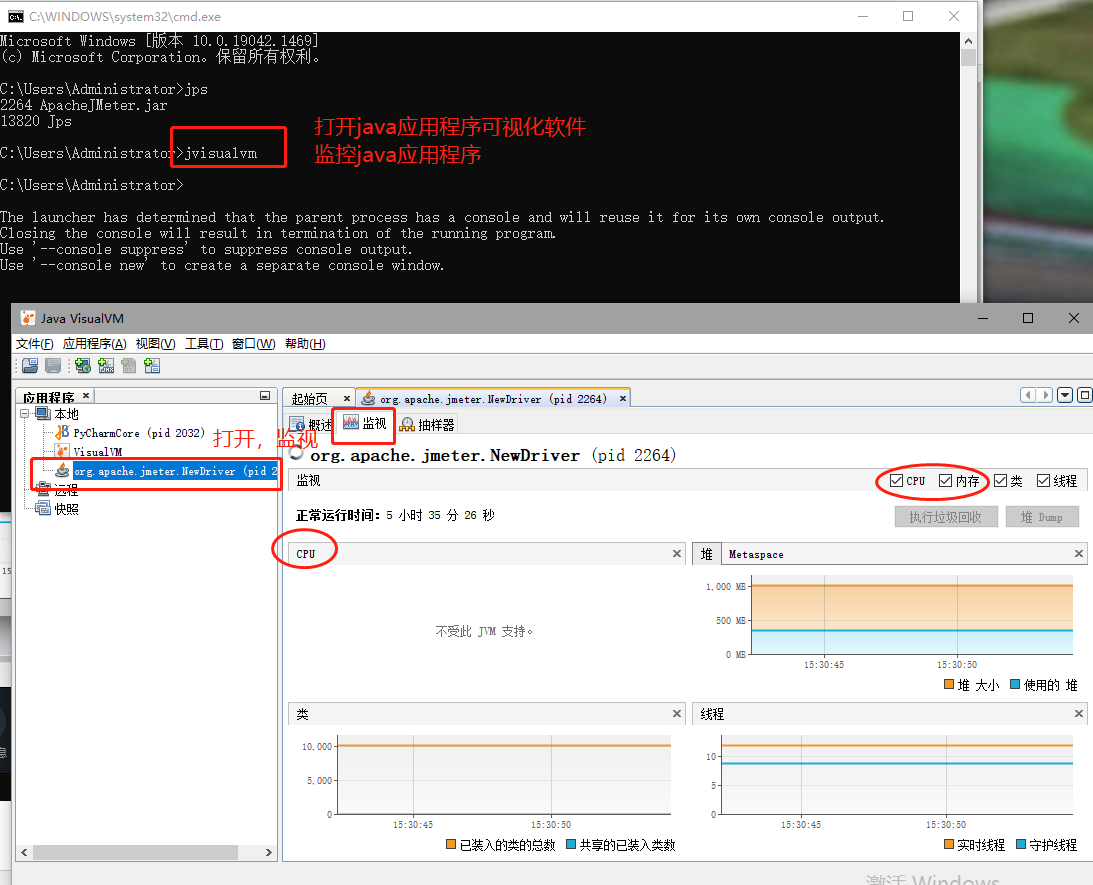Viewport: 1093px width, 885px height.
Task: Switch to the 抽样器 tab
Action: [427, 424]
